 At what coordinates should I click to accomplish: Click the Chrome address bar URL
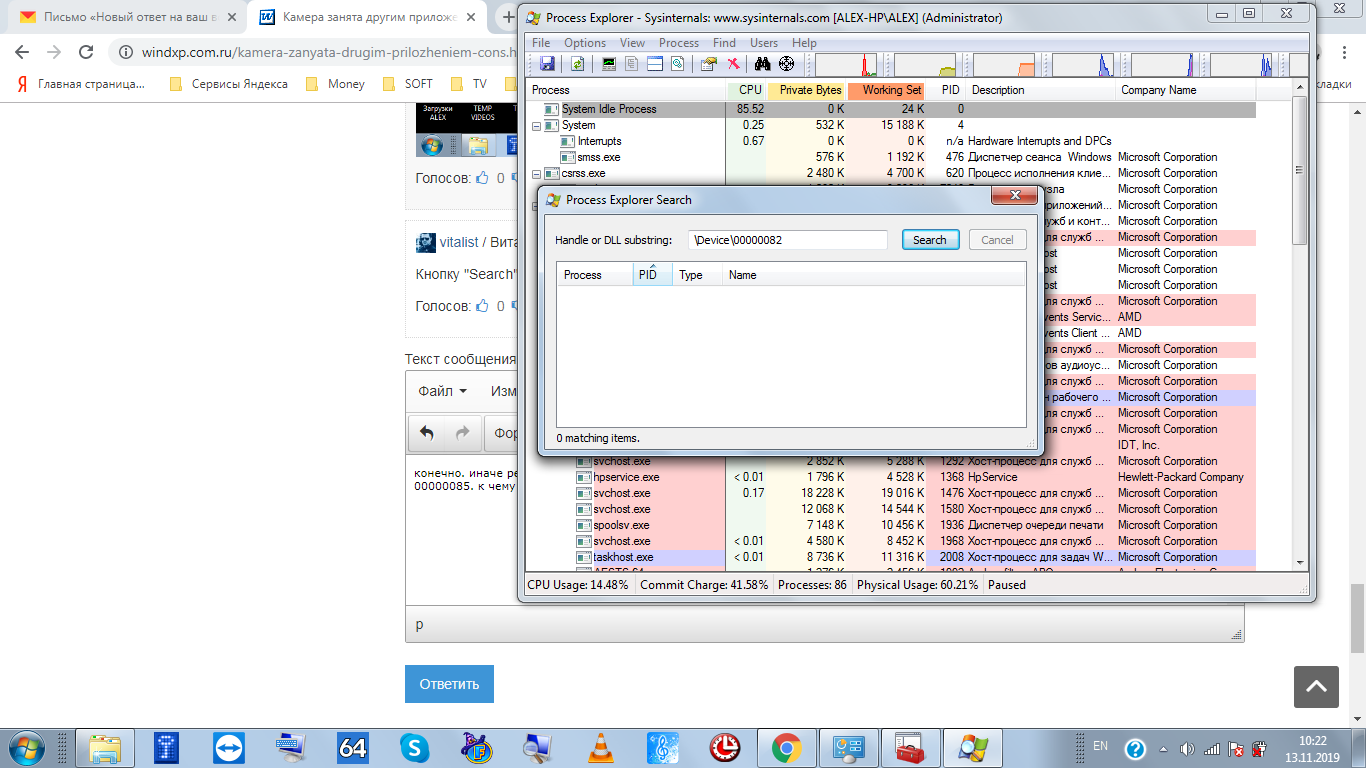point(328,52)
